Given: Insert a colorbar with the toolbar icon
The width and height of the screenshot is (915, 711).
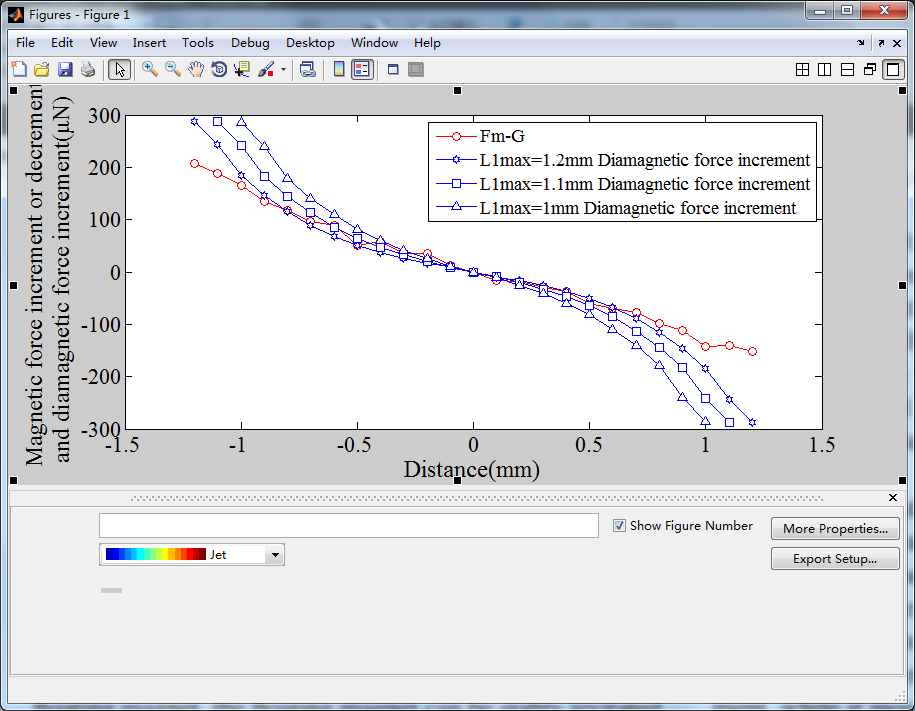Looking at the screenshot, I should point(338,69).
